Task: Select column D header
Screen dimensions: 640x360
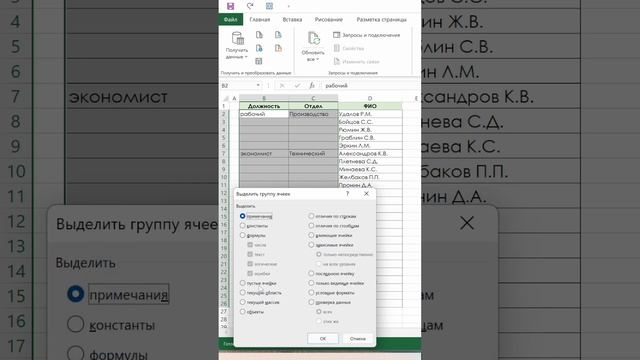Action: [x=370, y=98]
